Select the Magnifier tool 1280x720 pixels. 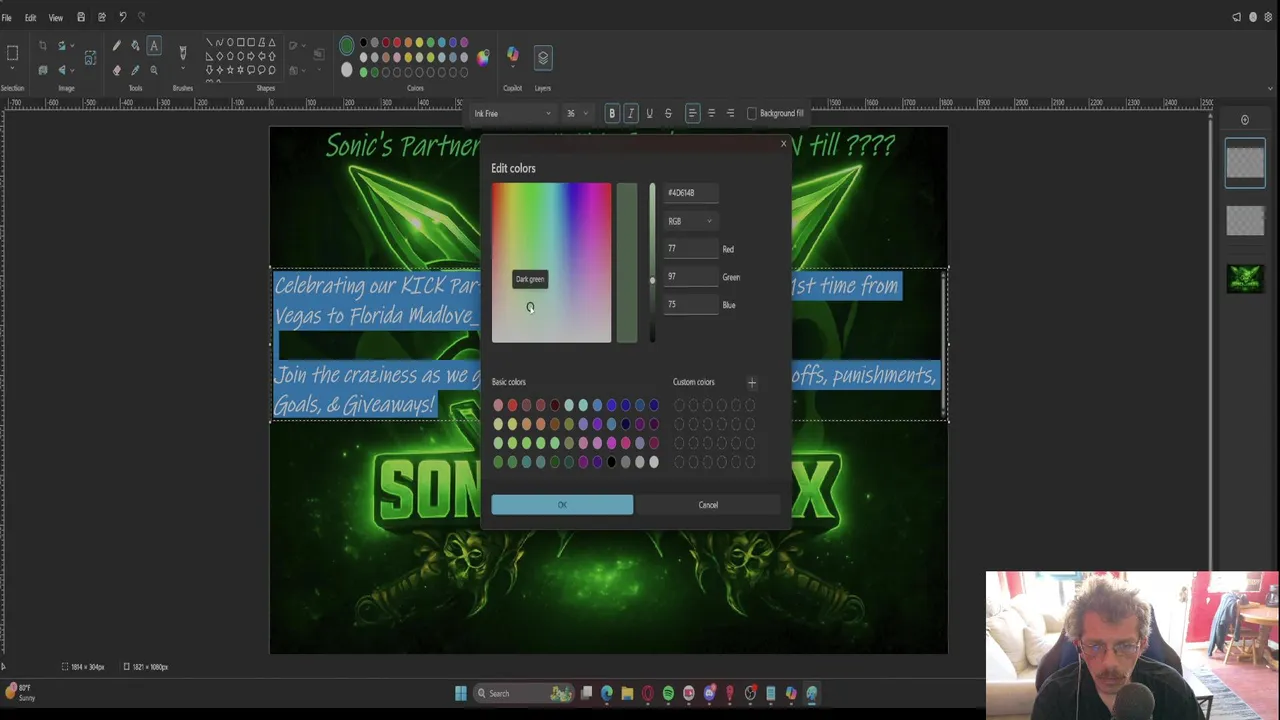pos(154,70)
